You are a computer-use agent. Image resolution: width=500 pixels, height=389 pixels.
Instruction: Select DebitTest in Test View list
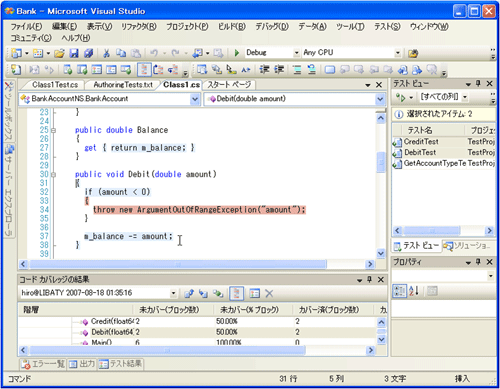click(443, 153)
